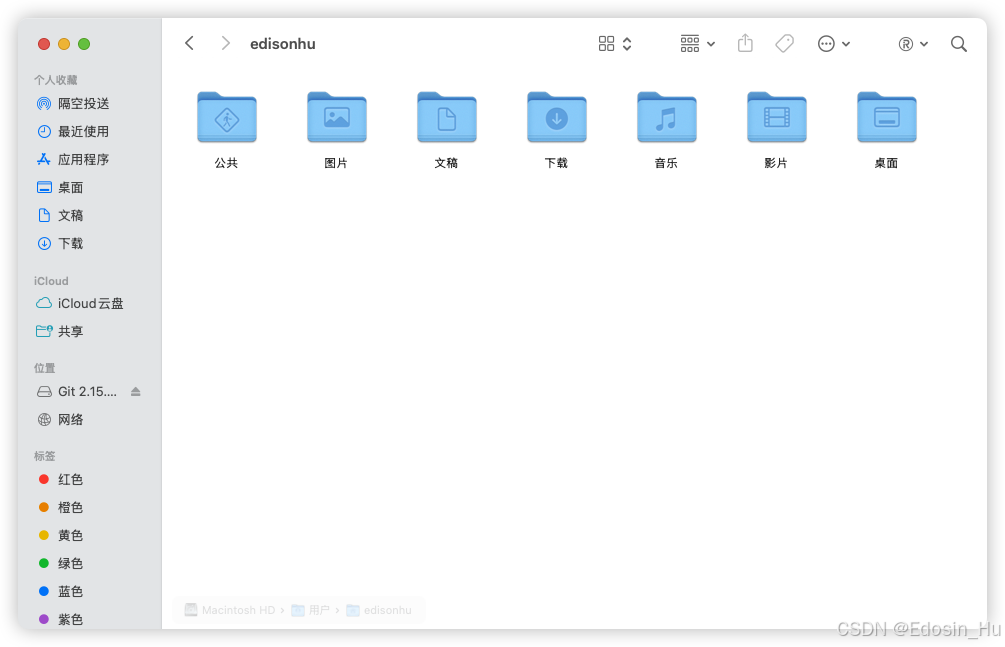Image resolution: width=1005 pixels, height=647 pixels.
Task: Open the 影片 folder
Action: 776,118
